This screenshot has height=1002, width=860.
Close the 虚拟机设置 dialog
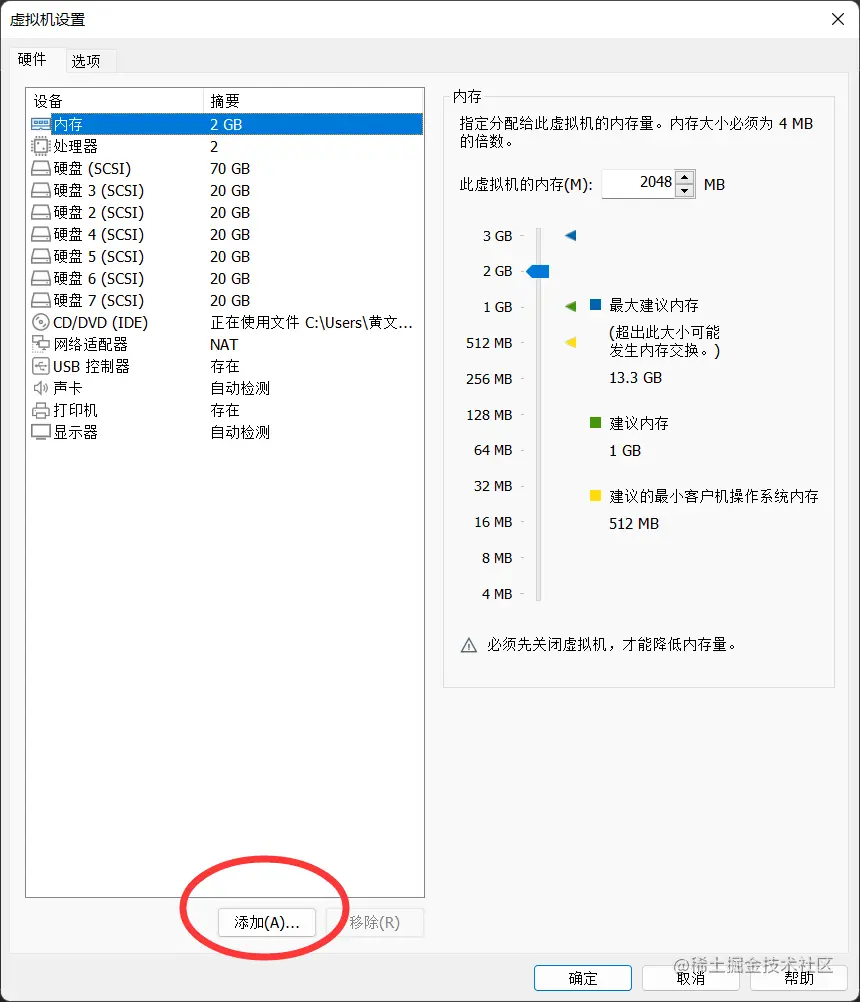tap(838, 19)
